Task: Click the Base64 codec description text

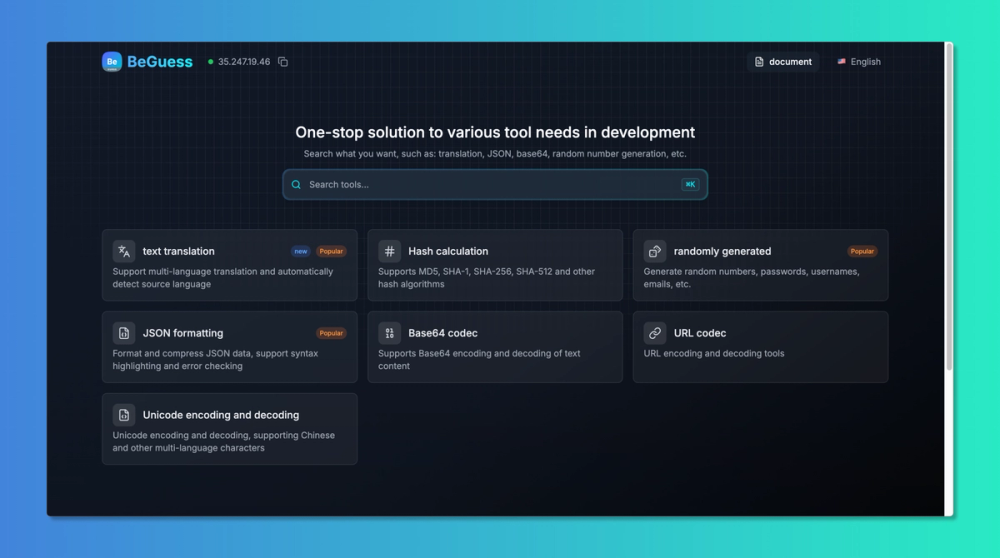Action: tap(479, 360)
